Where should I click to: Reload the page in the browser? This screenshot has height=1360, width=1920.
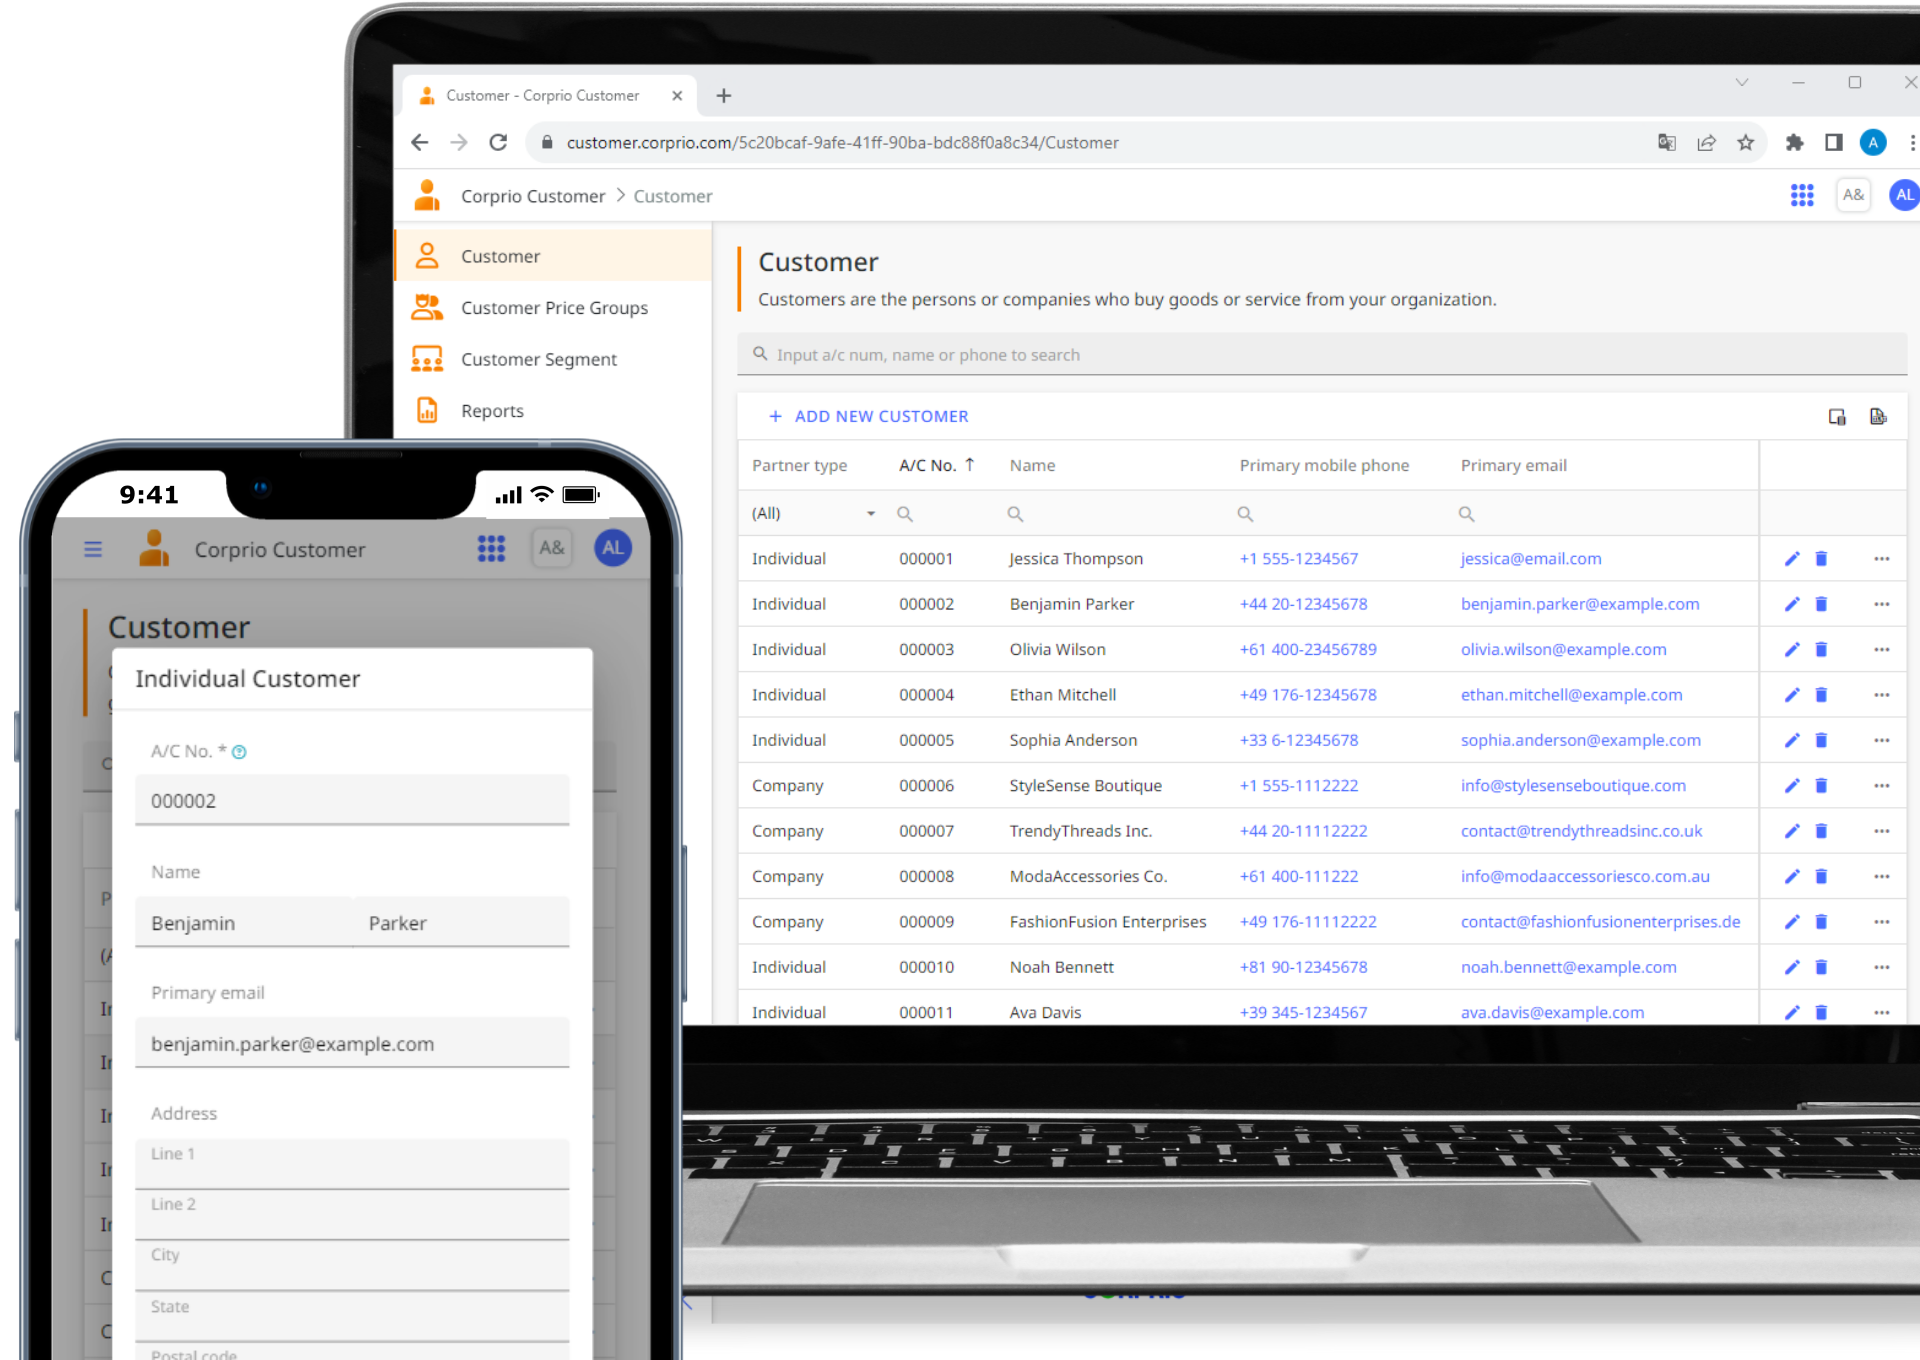pos(498,143)
